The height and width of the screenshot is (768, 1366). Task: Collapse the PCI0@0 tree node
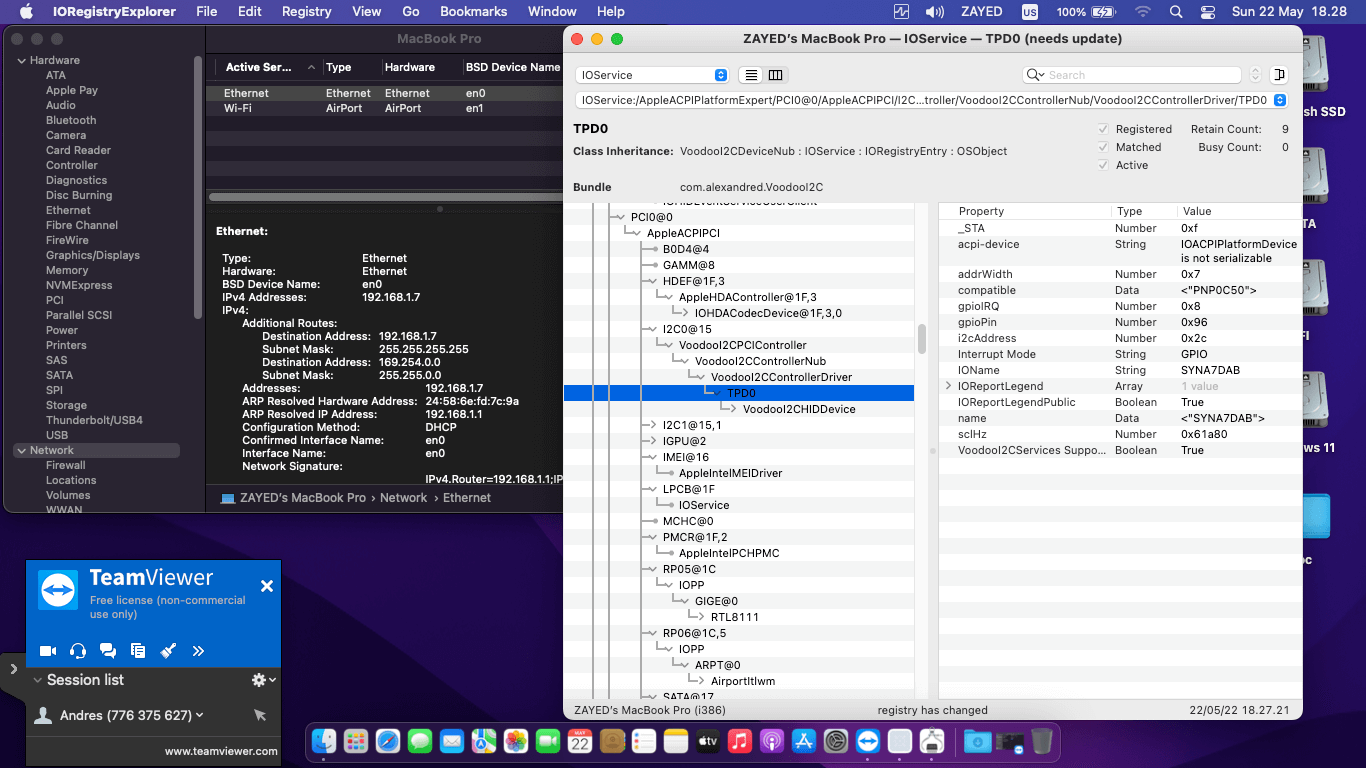pos(619,217)
